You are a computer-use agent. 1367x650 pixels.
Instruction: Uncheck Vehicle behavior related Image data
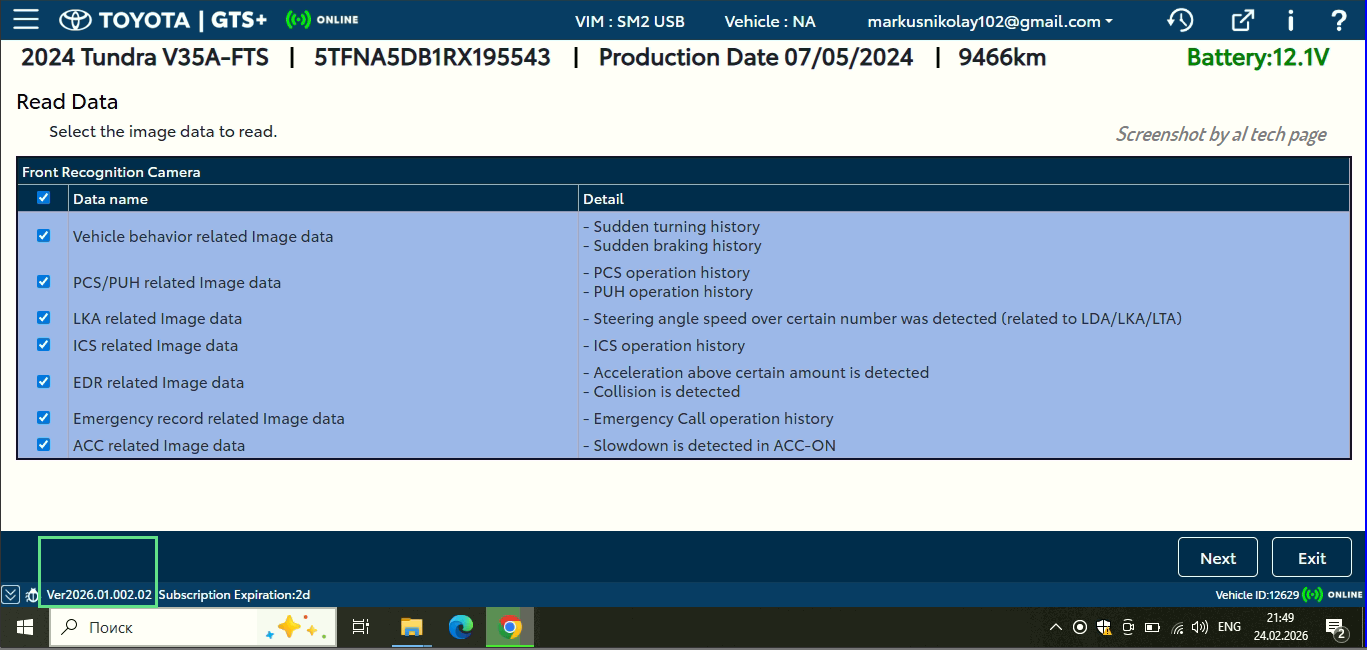(x=43, y=236)
